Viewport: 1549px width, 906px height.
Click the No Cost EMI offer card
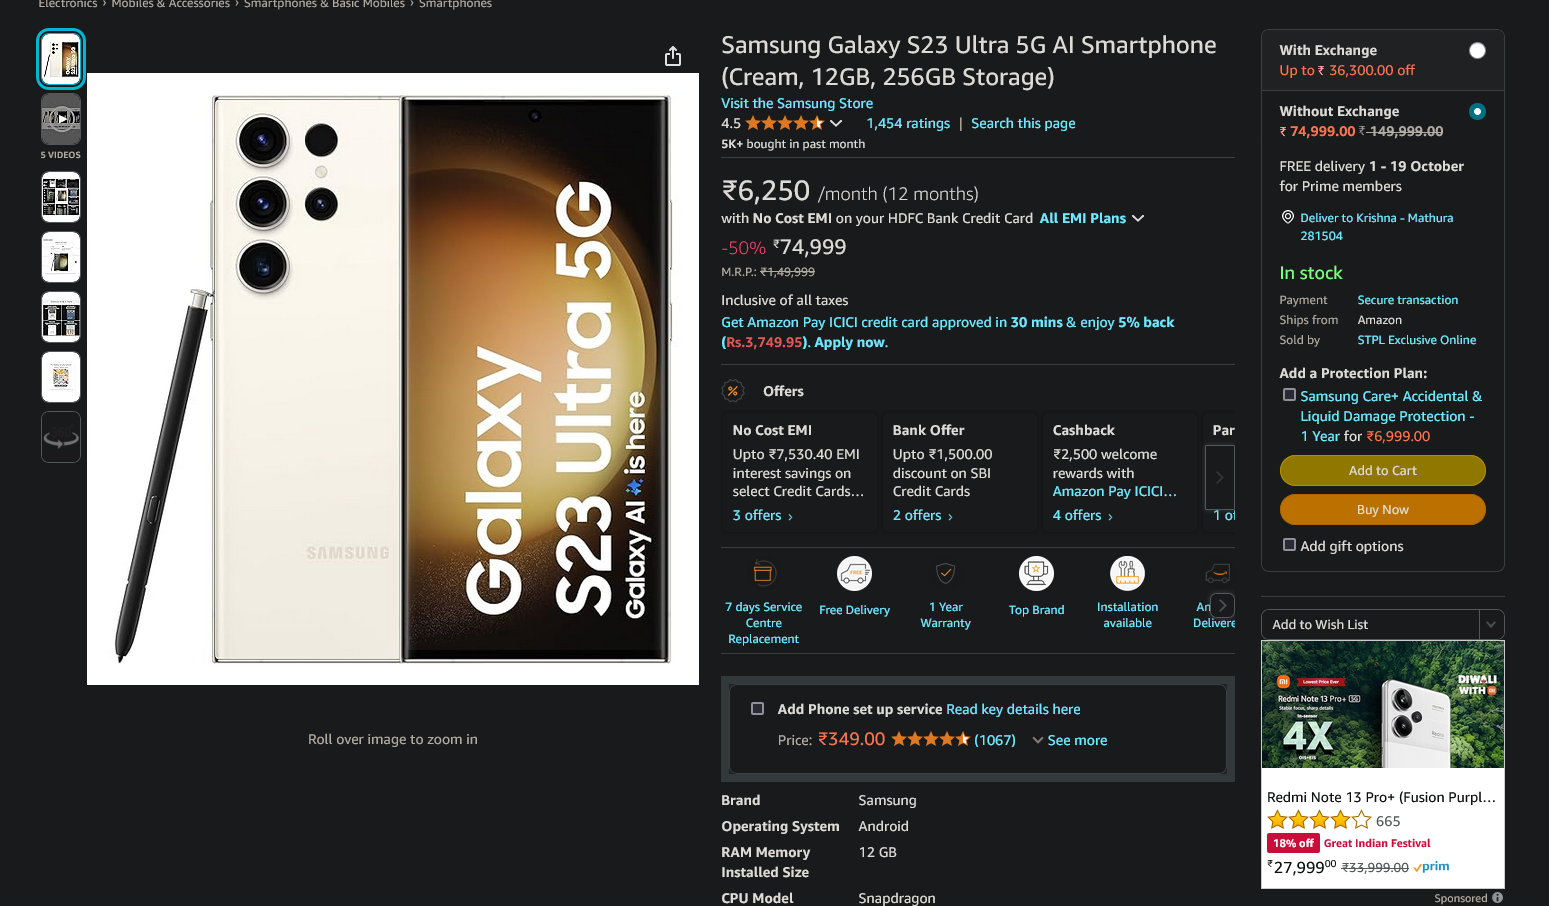798,471
